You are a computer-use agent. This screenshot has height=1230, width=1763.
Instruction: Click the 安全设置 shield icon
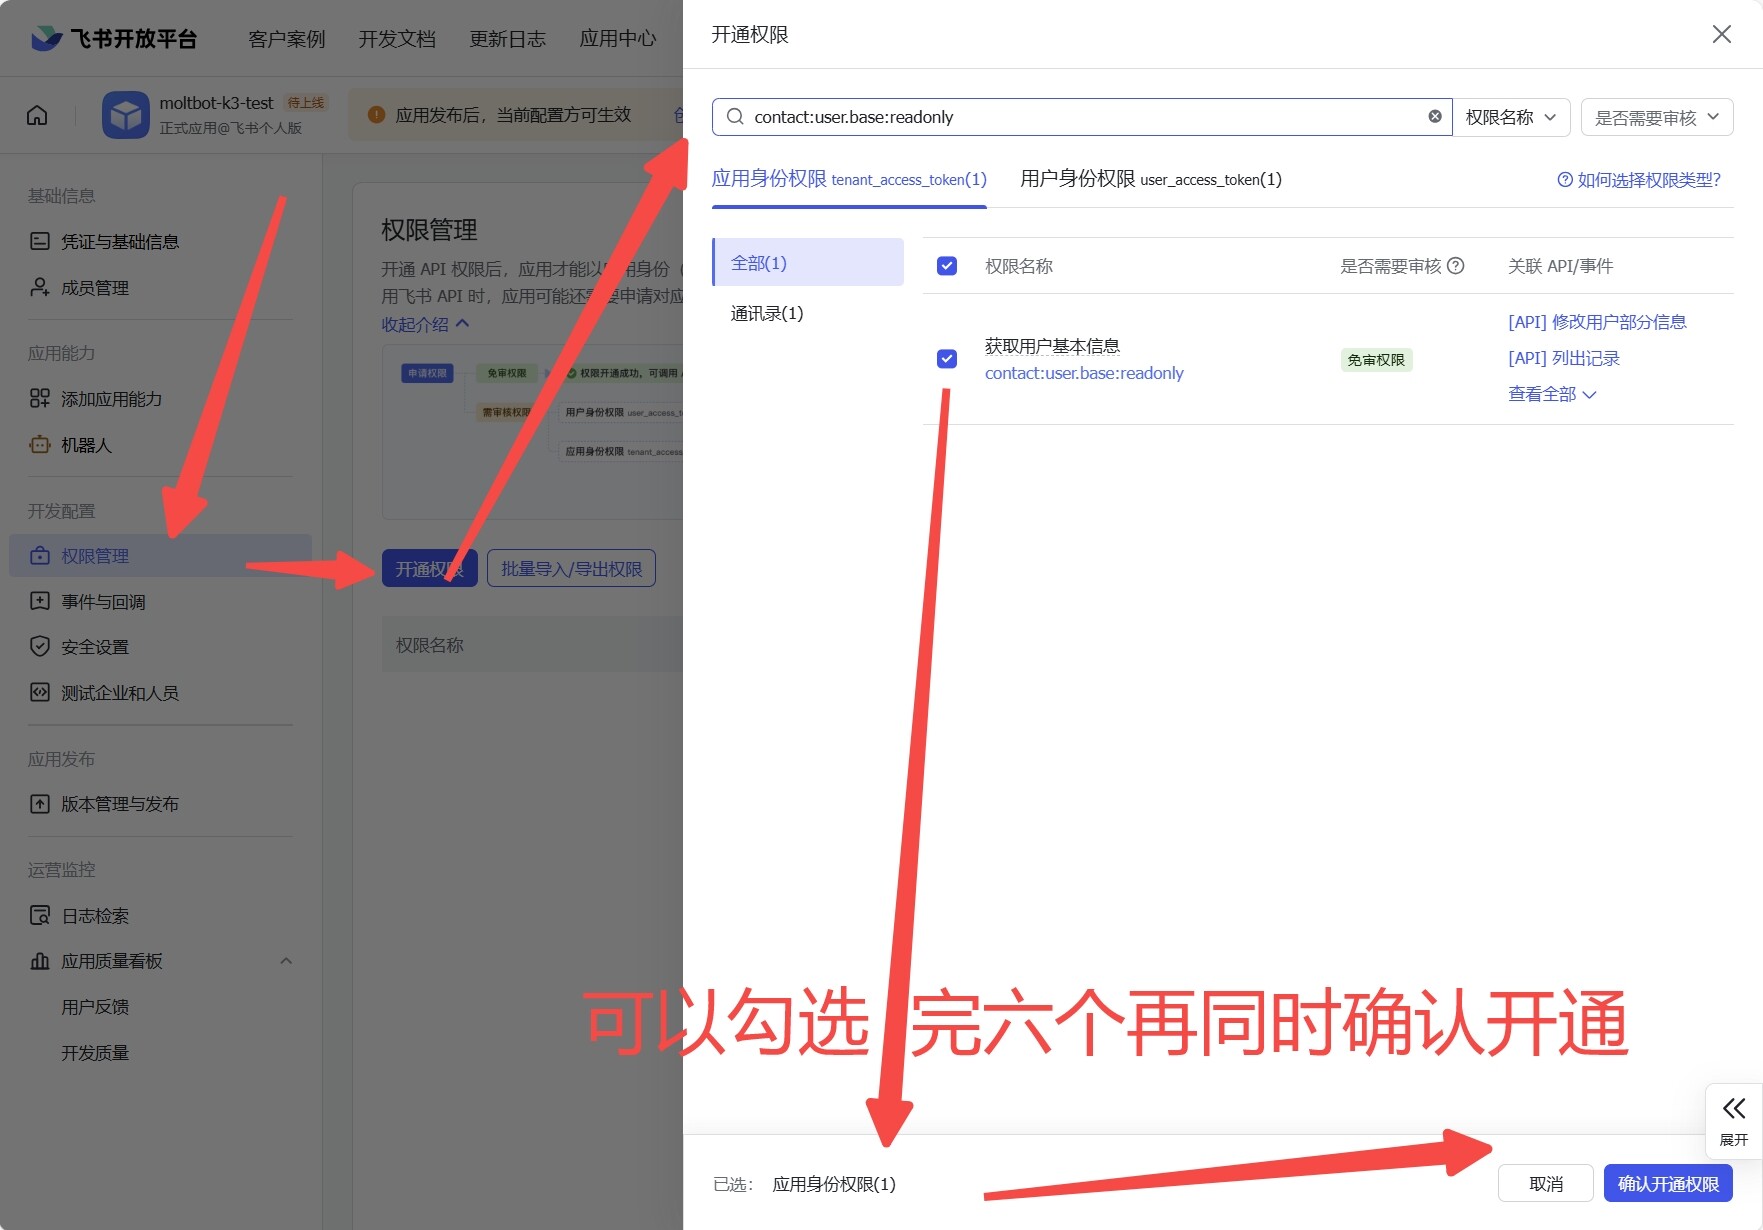40,647
